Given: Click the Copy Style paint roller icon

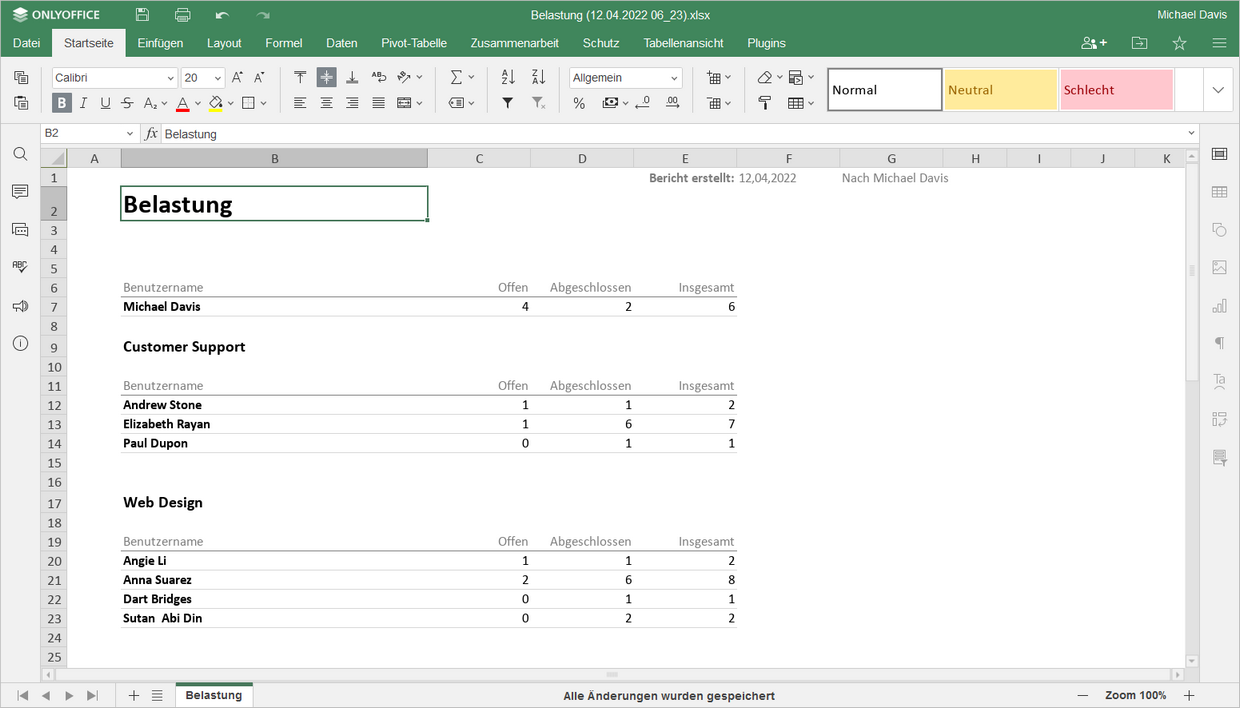Looking at the screenshot, I should [764, 102].
